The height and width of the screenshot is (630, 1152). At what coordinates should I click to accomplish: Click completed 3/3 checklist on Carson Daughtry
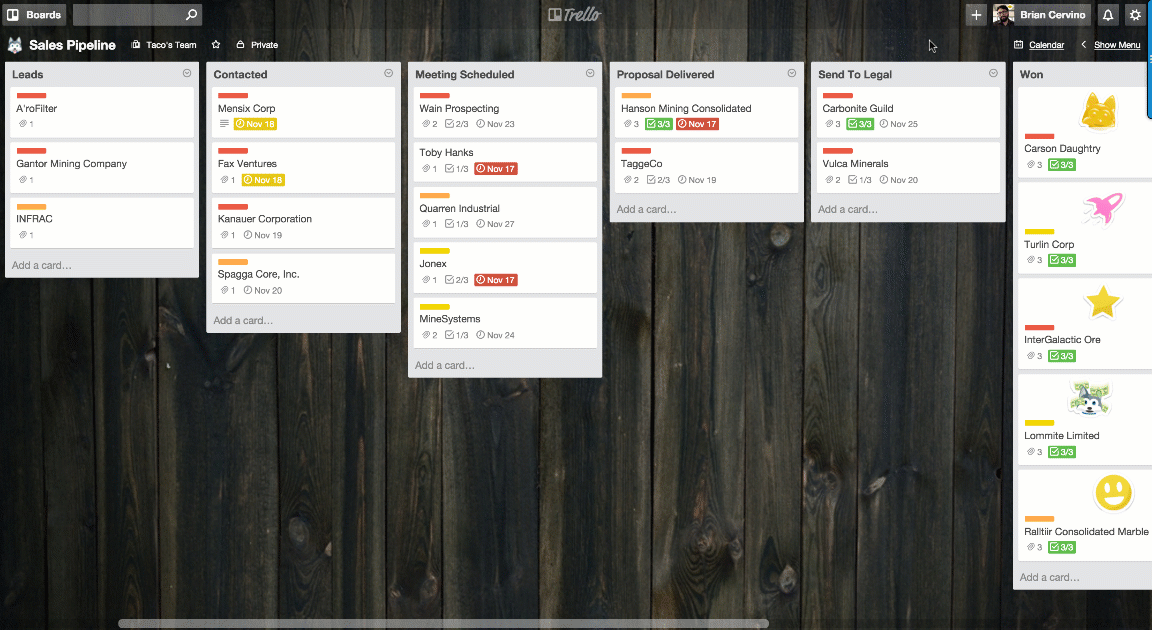click(1062, 164)
